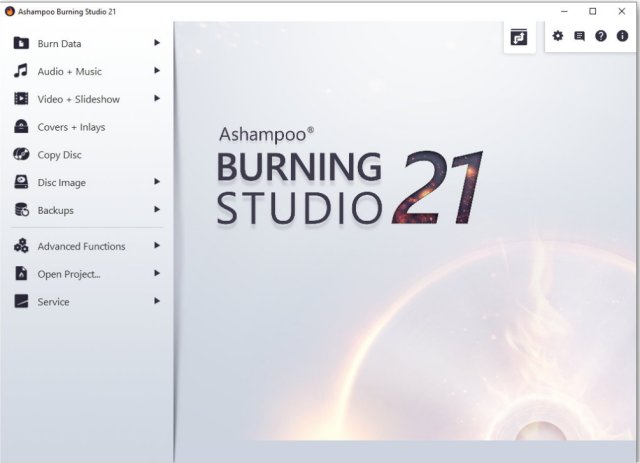640x463 pixels.
Task: Minimize the Burning Studio window
Action: click(x=564, y=11)
